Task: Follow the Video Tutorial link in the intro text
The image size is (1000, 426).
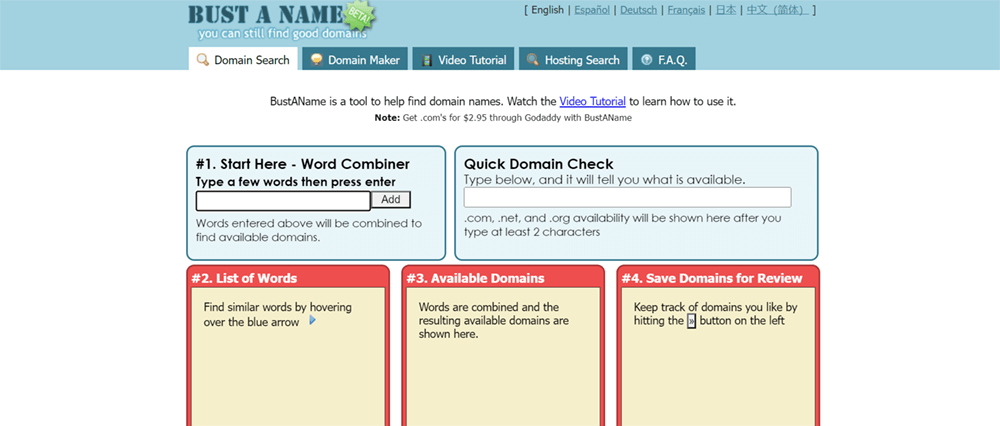Action: [x=592, y=101]
